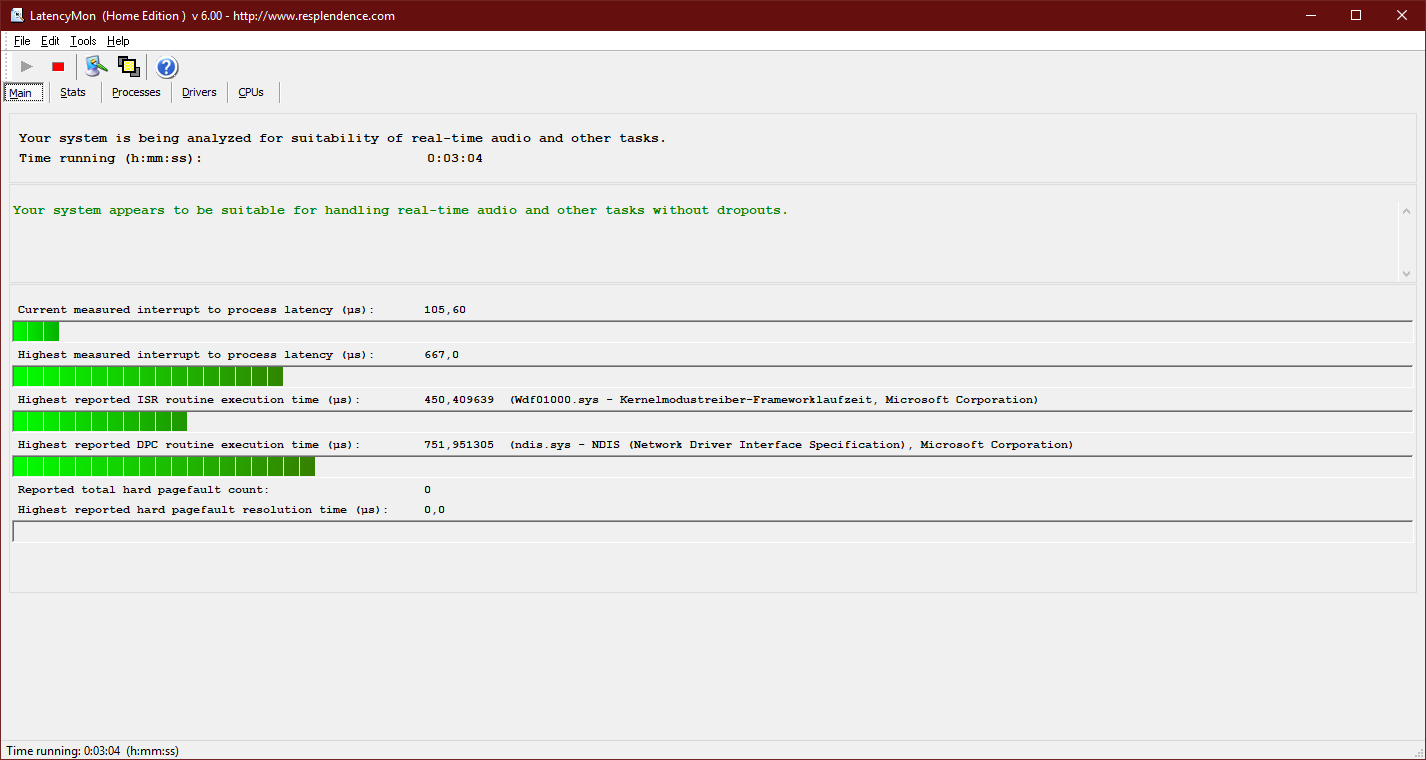The image size is (1426, 760).
Task: Switch to the CPUs tab
Action: tap(251, 92)
